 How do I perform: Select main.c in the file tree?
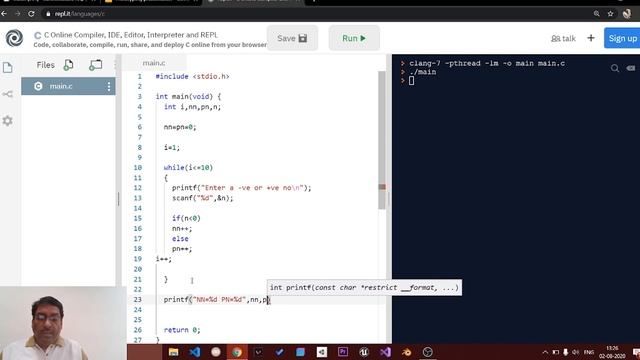coord(68,86)
